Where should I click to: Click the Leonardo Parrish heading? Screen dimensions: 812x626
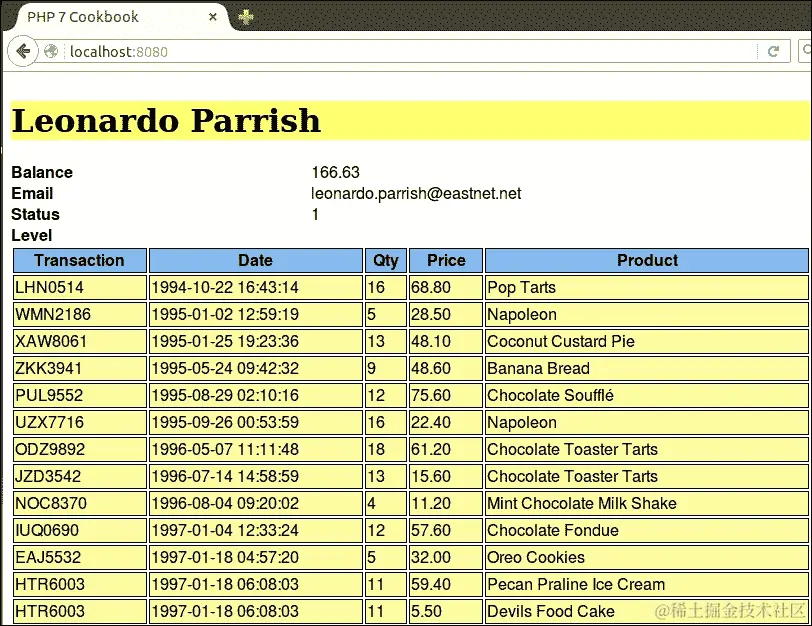(166, 121)
